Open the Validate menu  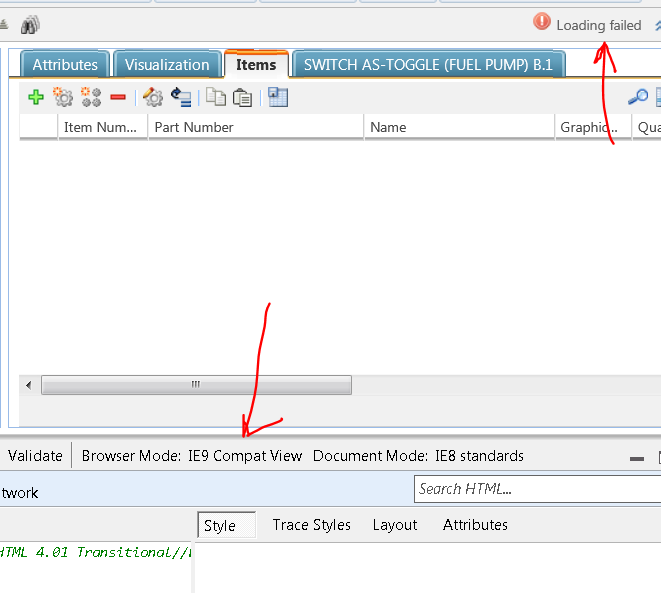pos(35,456)
